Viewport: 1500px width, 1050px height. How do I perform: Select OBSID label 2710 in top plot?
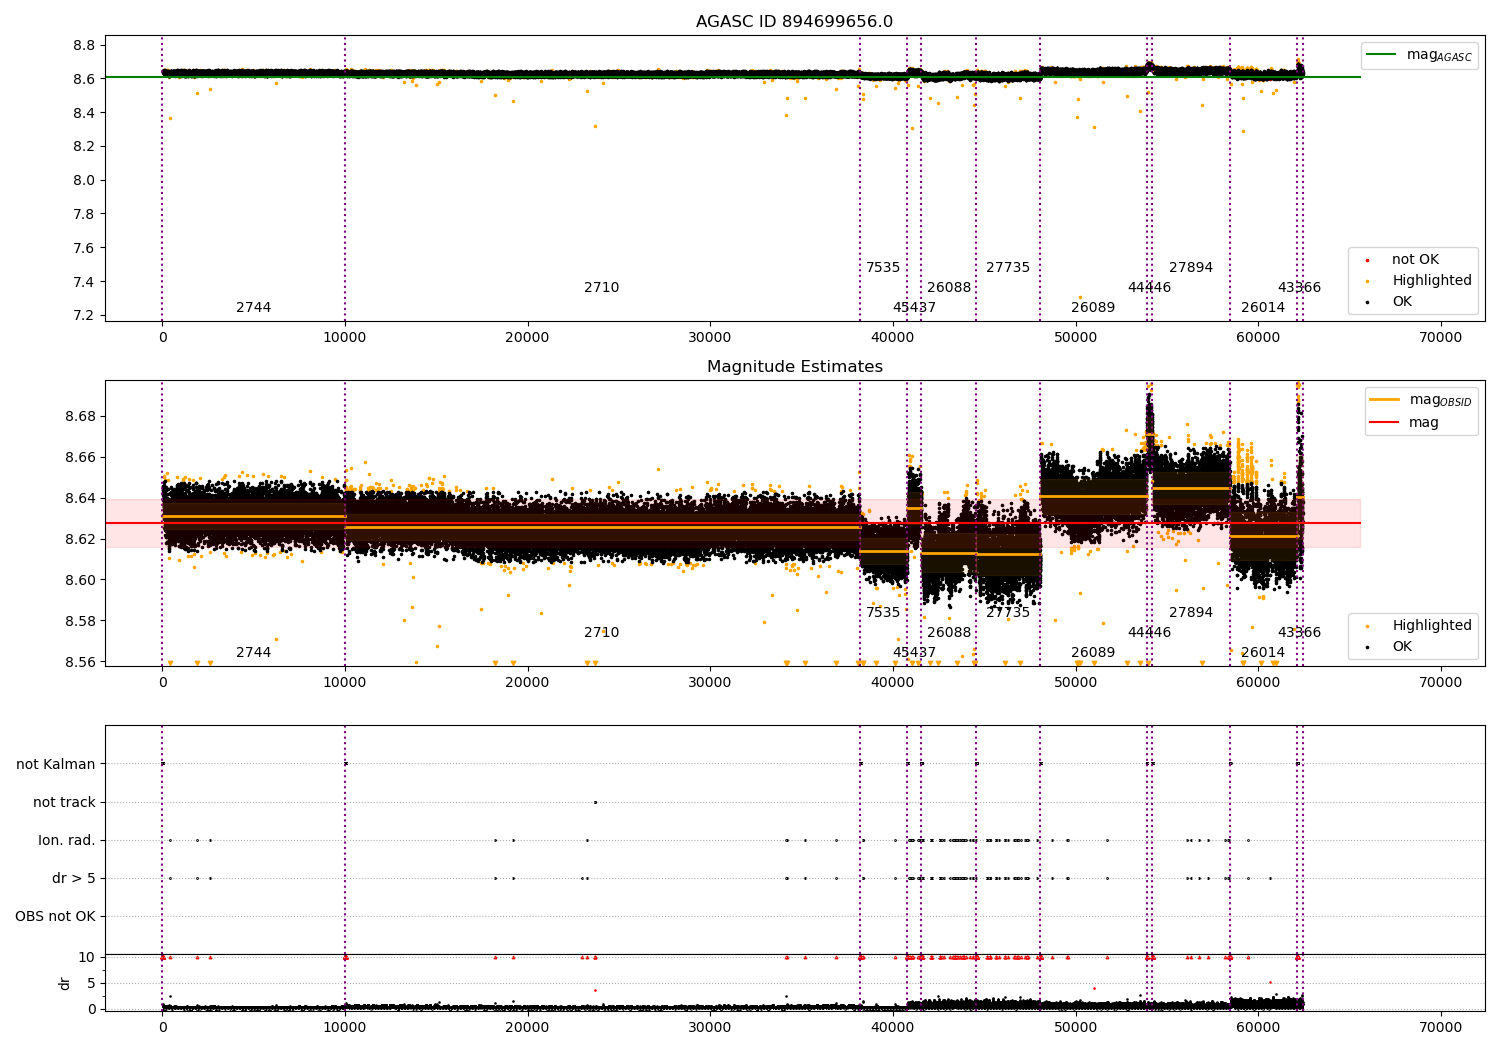click(x=601, y=288)
